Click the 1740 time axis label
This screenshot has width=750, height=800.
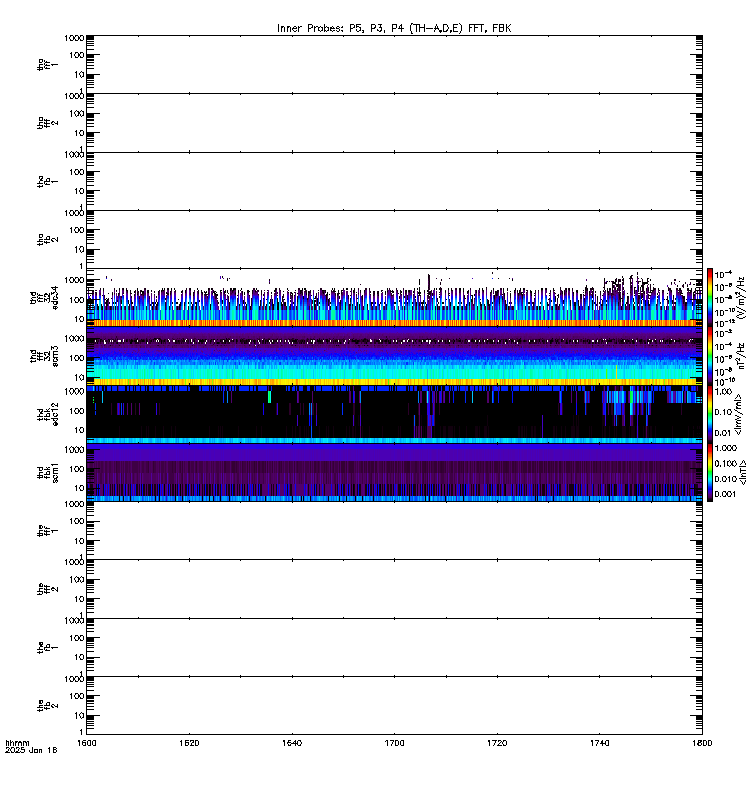click(x=599, y=743)
